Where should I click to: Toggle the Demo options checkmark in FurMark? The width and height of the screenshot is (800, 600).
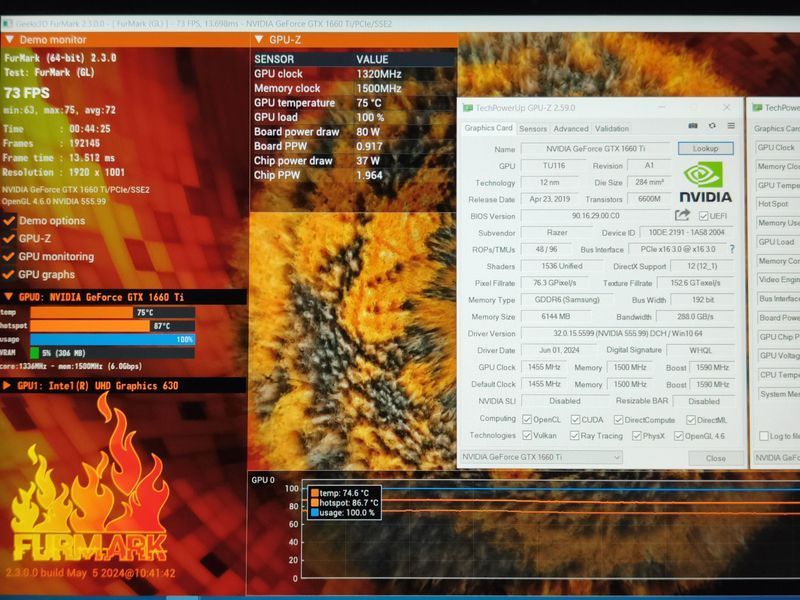click(x=9, y=221)
